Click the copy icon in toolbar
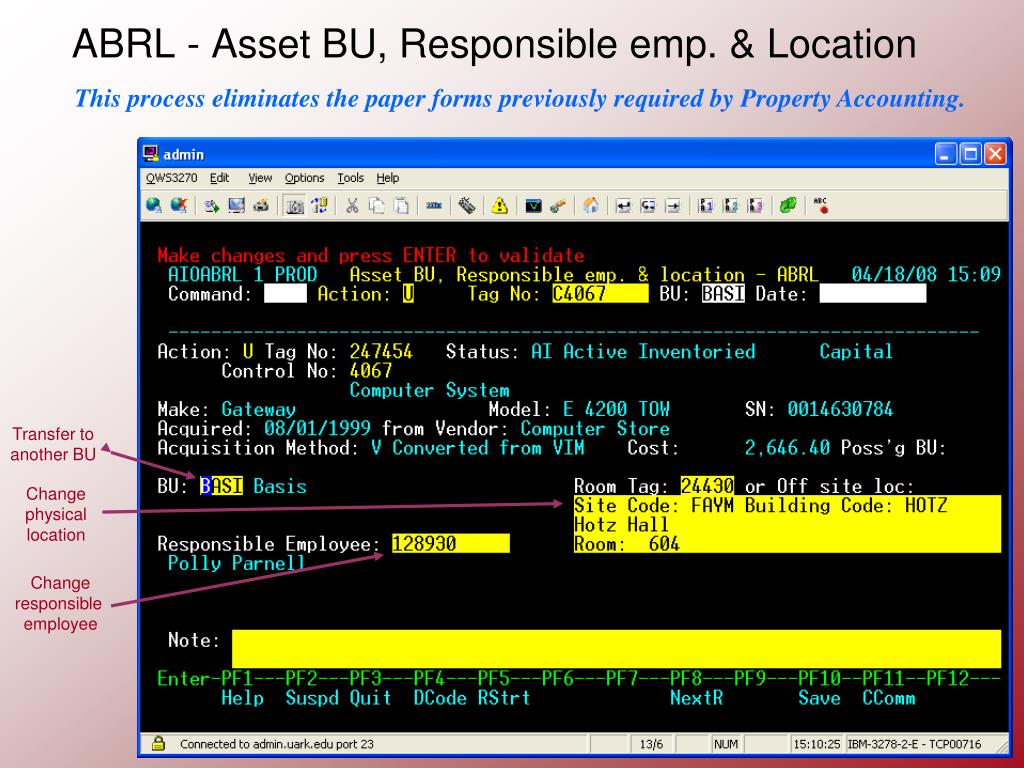This screenshot has height=768, width=1024. (x=377, y=206)
